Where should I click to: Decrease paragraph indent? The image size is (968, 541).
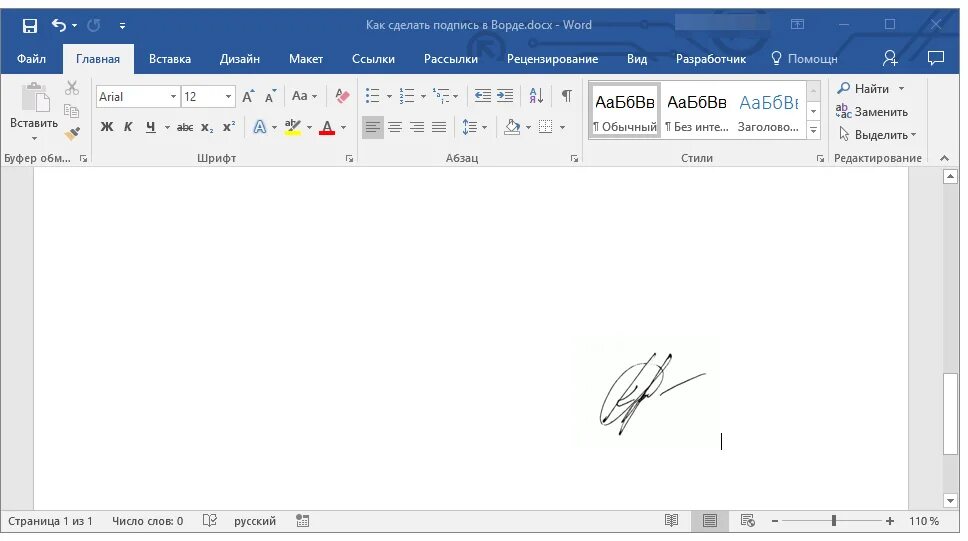pyautogui.click(x=482, y=96)
